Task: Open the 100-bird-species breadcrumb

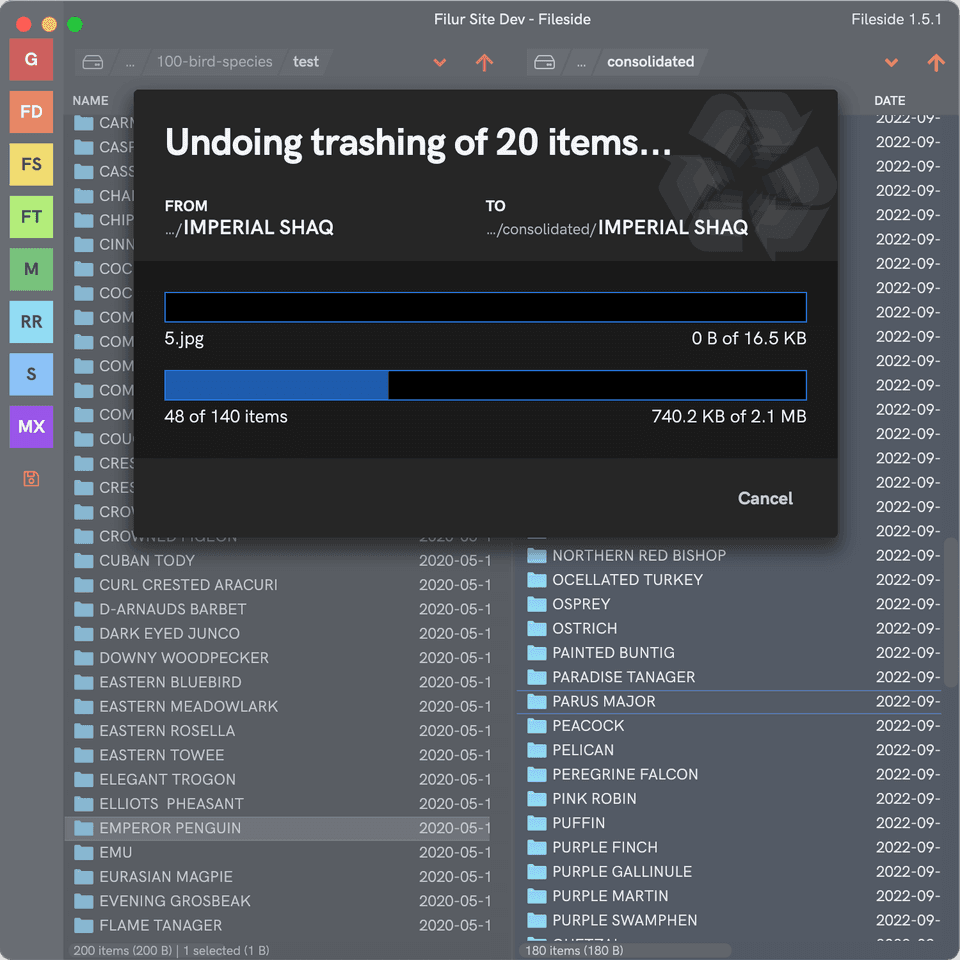Action: pos(214,62)
